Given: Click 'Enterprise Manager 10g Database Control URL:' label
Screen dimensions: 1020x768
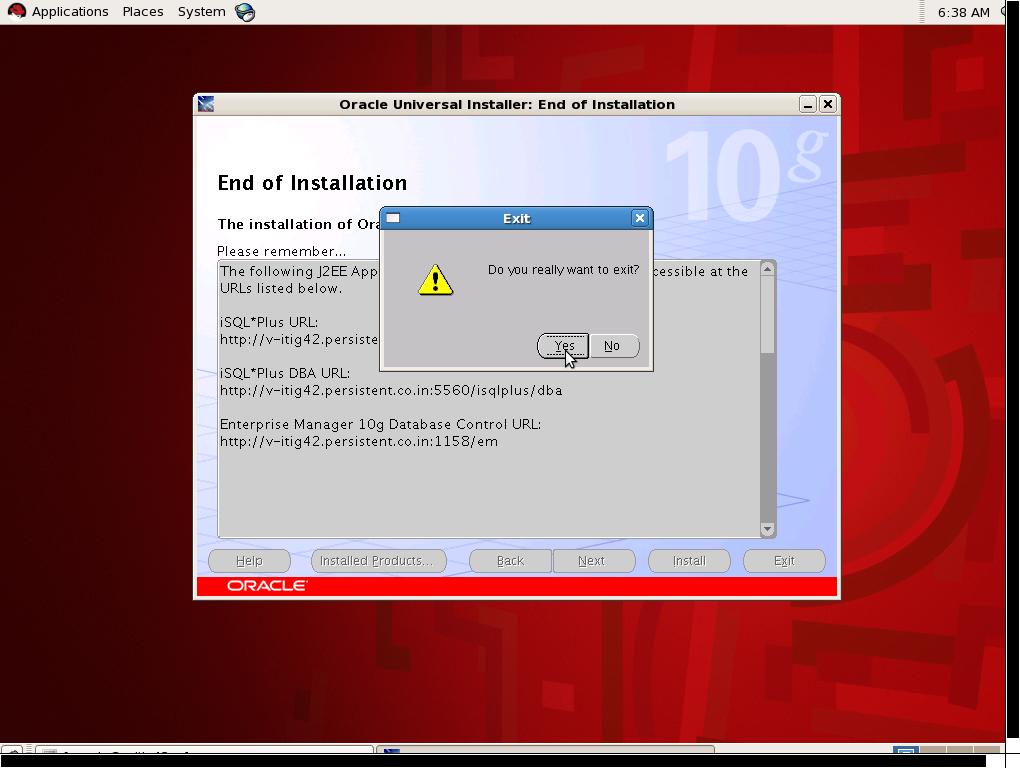Looking at the screenshot, I should point(381,425).
